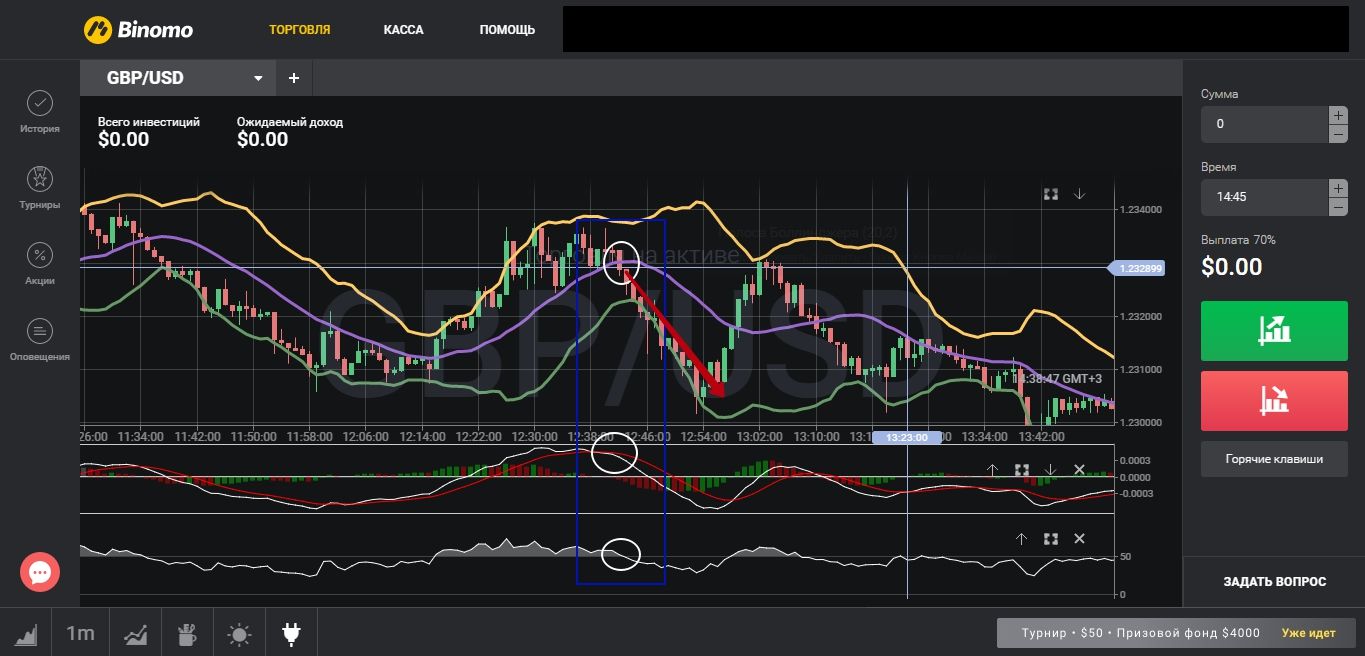The image size is (1365, 656).
Task: Move the MACD panel down
Action: 1050,469
